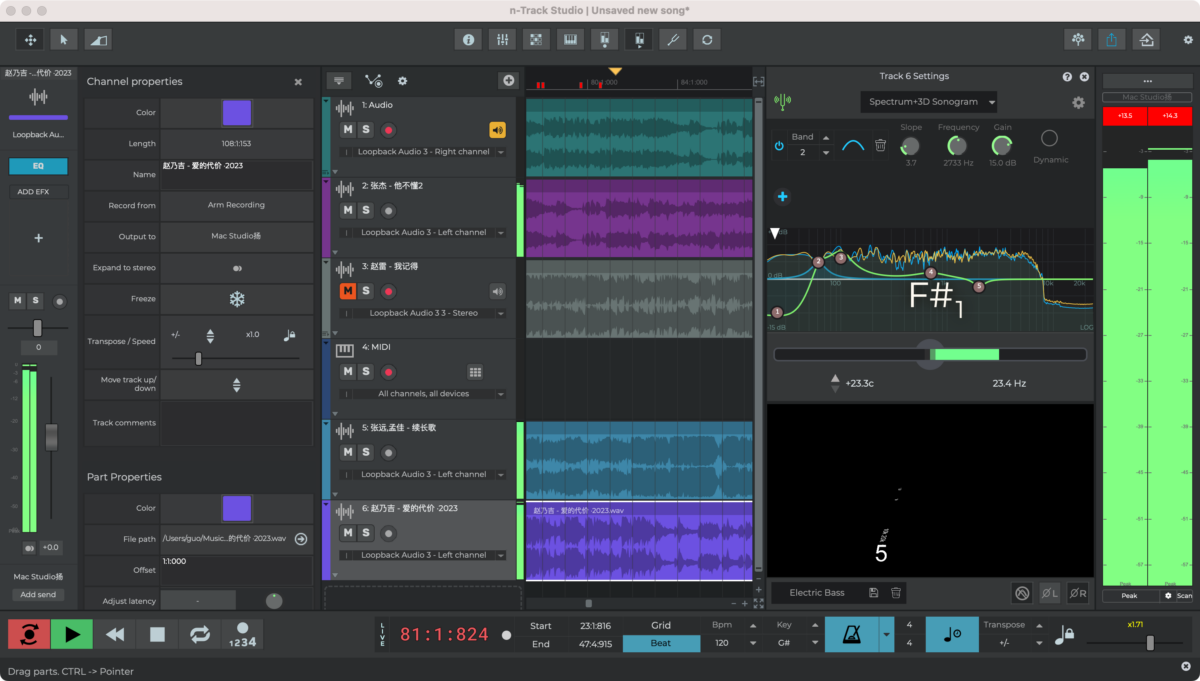Open the EQ button in channel strip

(x=39, y=166)
